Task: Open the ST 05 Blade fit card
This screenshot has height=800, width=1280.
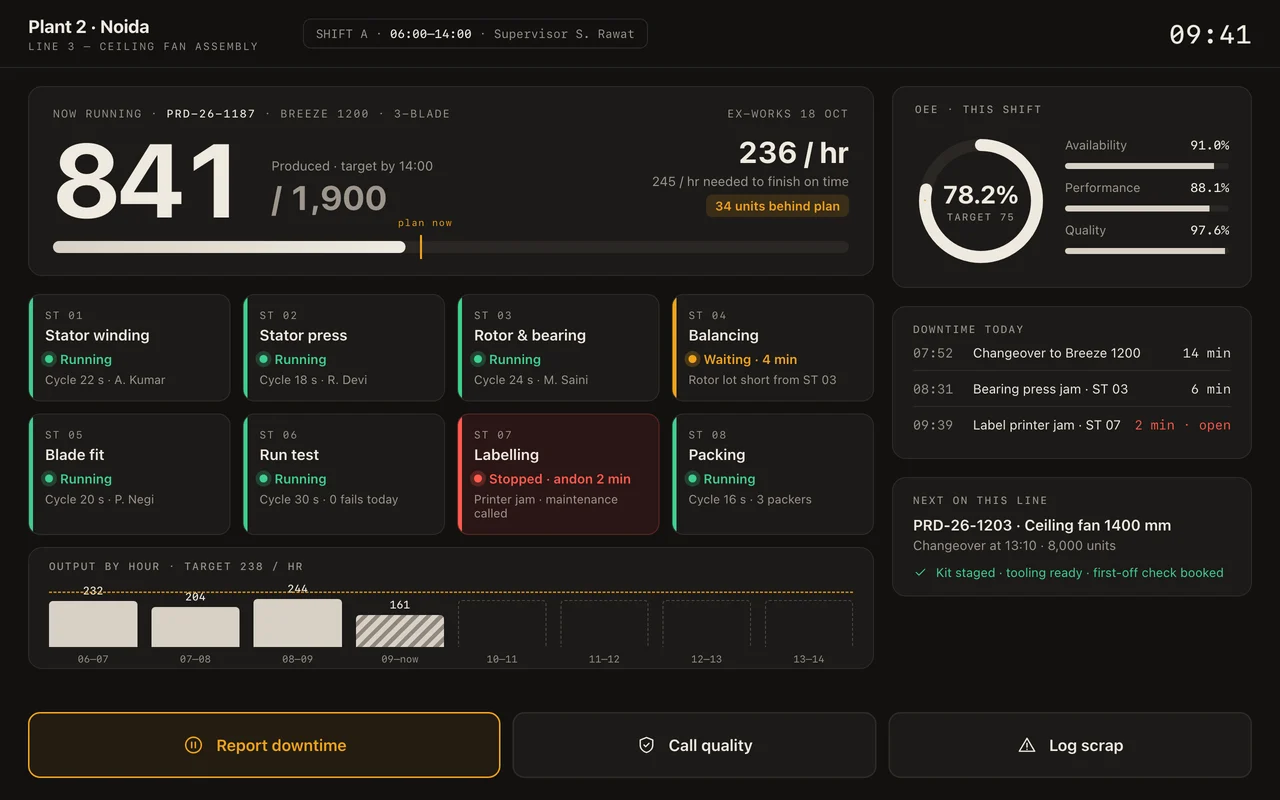Action: (x=130, y=474)
